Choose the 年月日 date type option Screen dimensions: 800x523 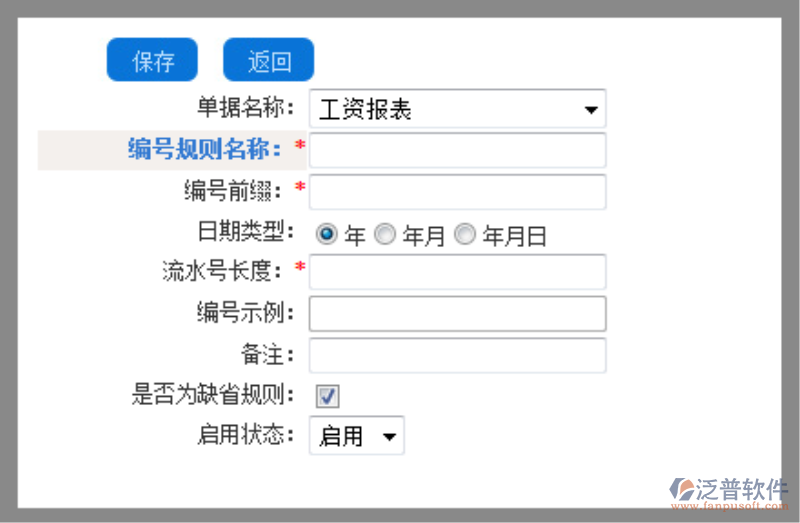pos(465,234)
